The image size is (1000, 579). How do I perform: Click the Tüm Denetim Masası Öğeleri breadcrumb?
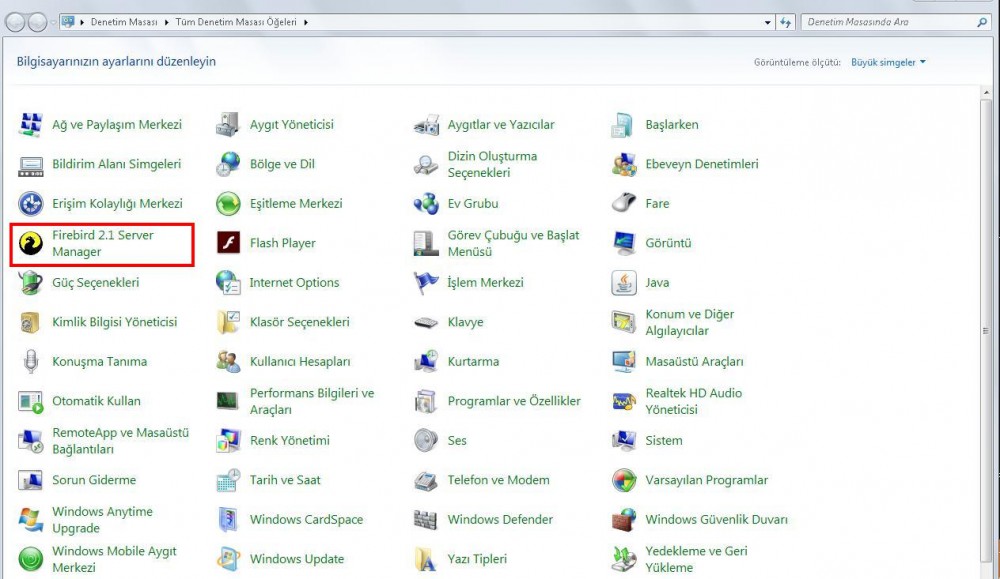pyautogui.click(x=236, y=22)
